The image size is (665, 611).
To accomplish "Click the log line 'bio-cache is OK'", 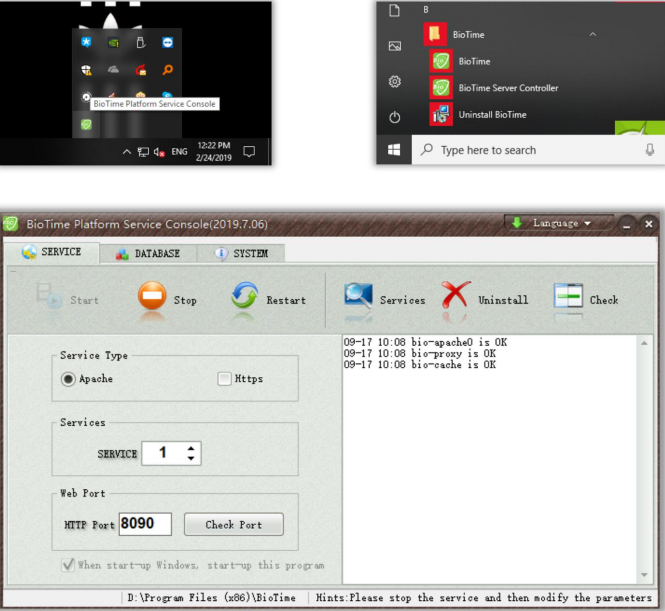I will (x=420, y=365).
